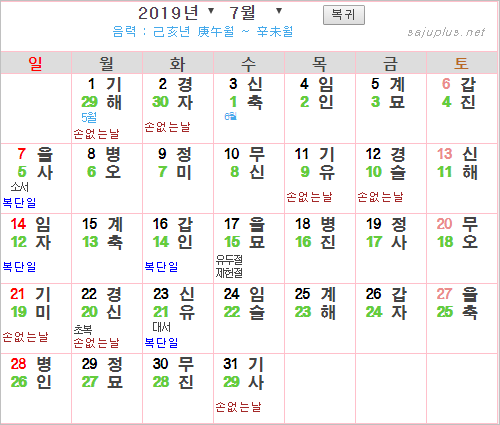Open the 7월 month dropdown arrow
500x425 pixels.
279,11
